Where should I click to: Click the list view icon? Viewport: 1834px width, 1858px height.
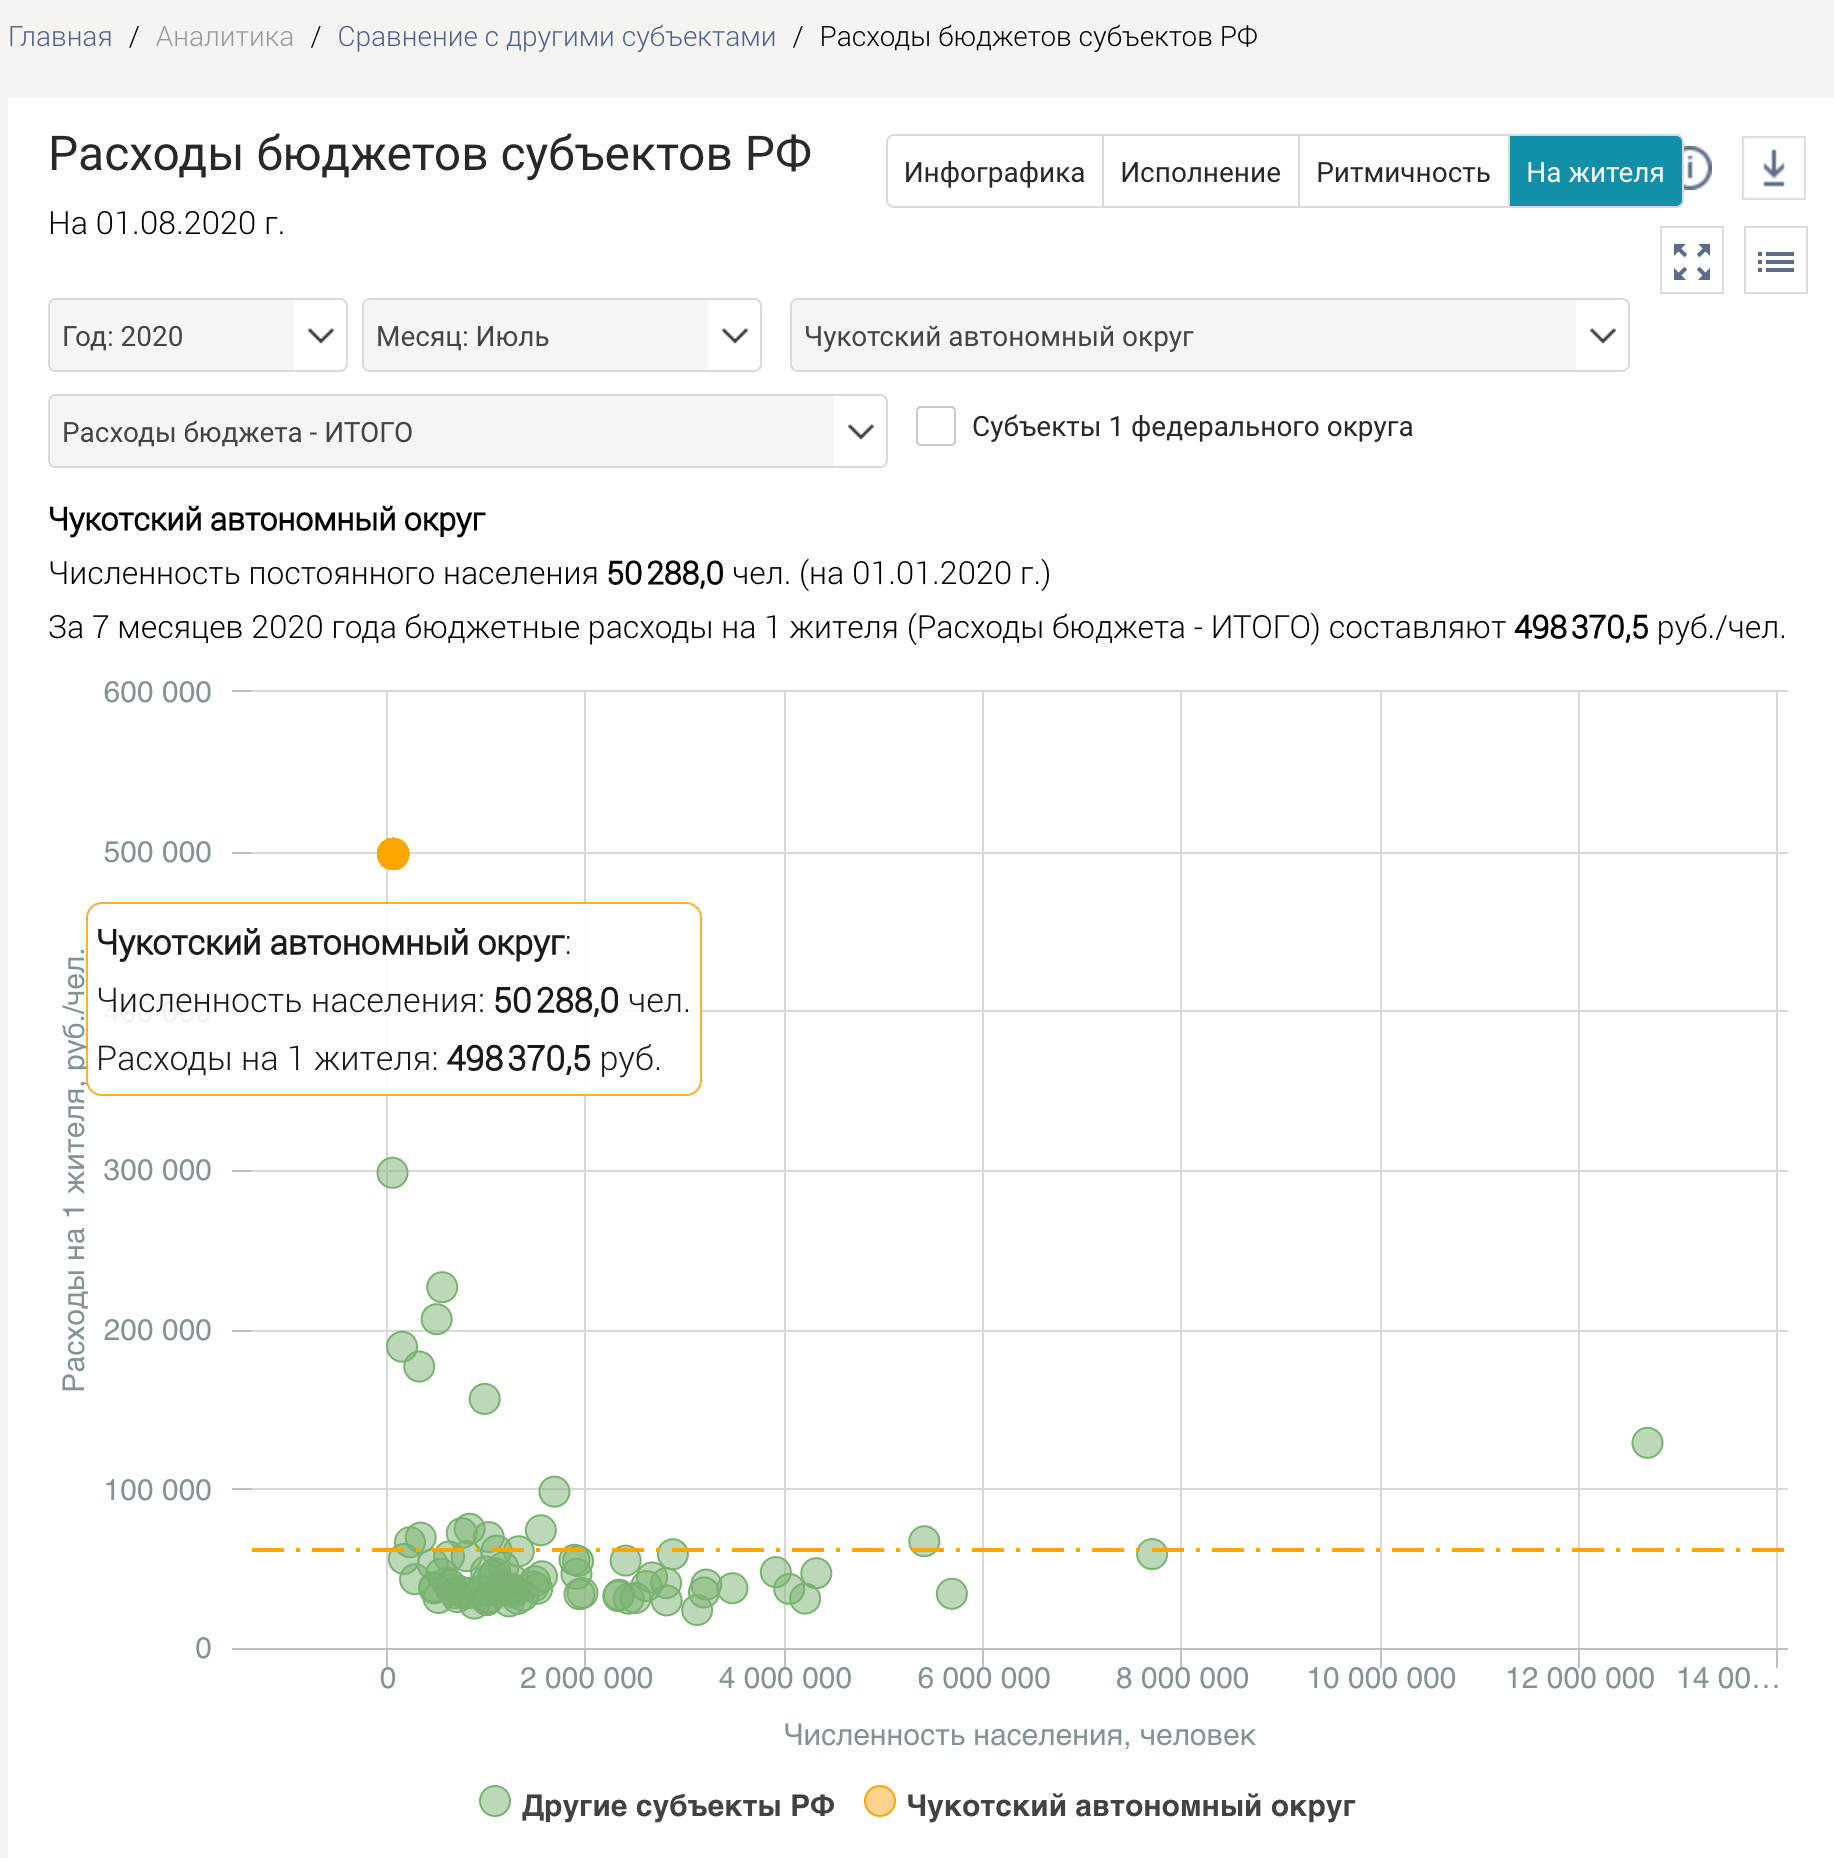coord(1775,261)
